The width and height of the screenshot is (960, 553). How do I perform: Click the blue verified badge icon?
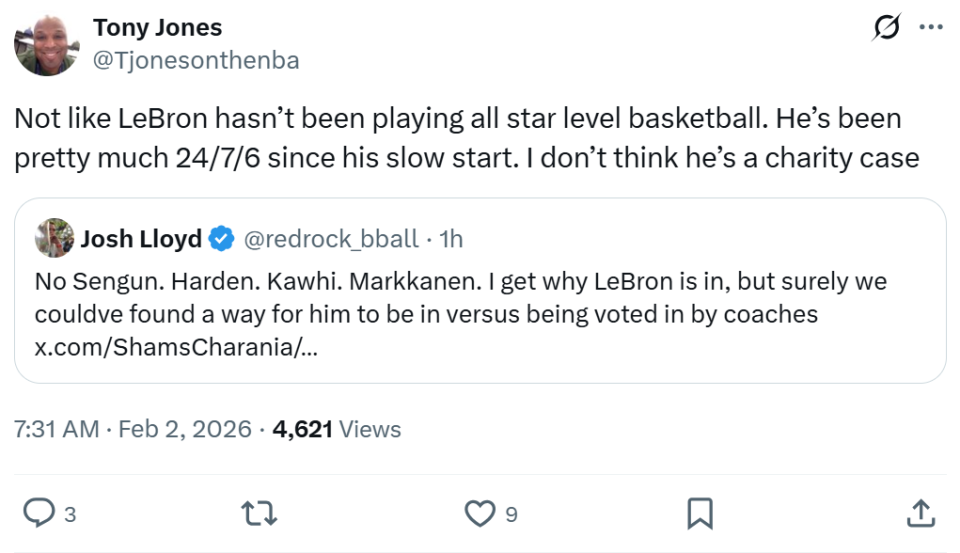coord(223,240)
